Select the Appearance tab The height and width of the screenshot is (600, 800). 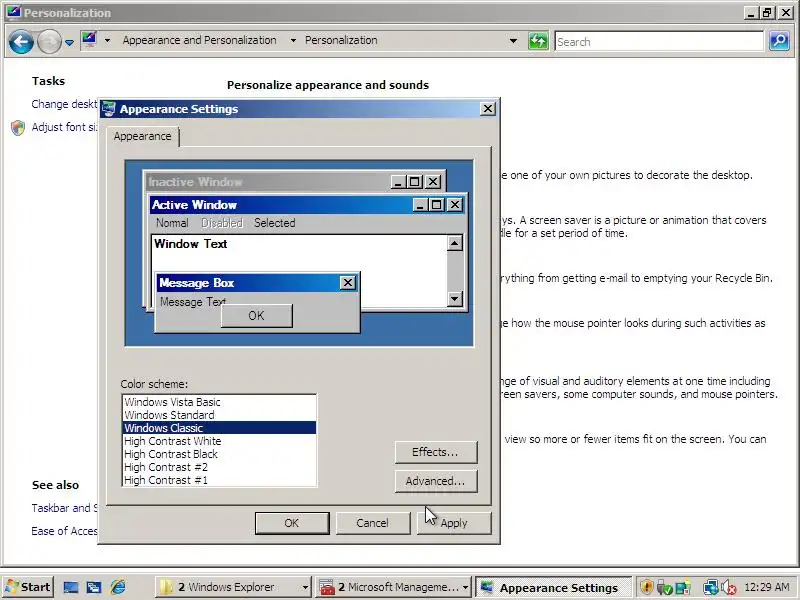point(143,136)
